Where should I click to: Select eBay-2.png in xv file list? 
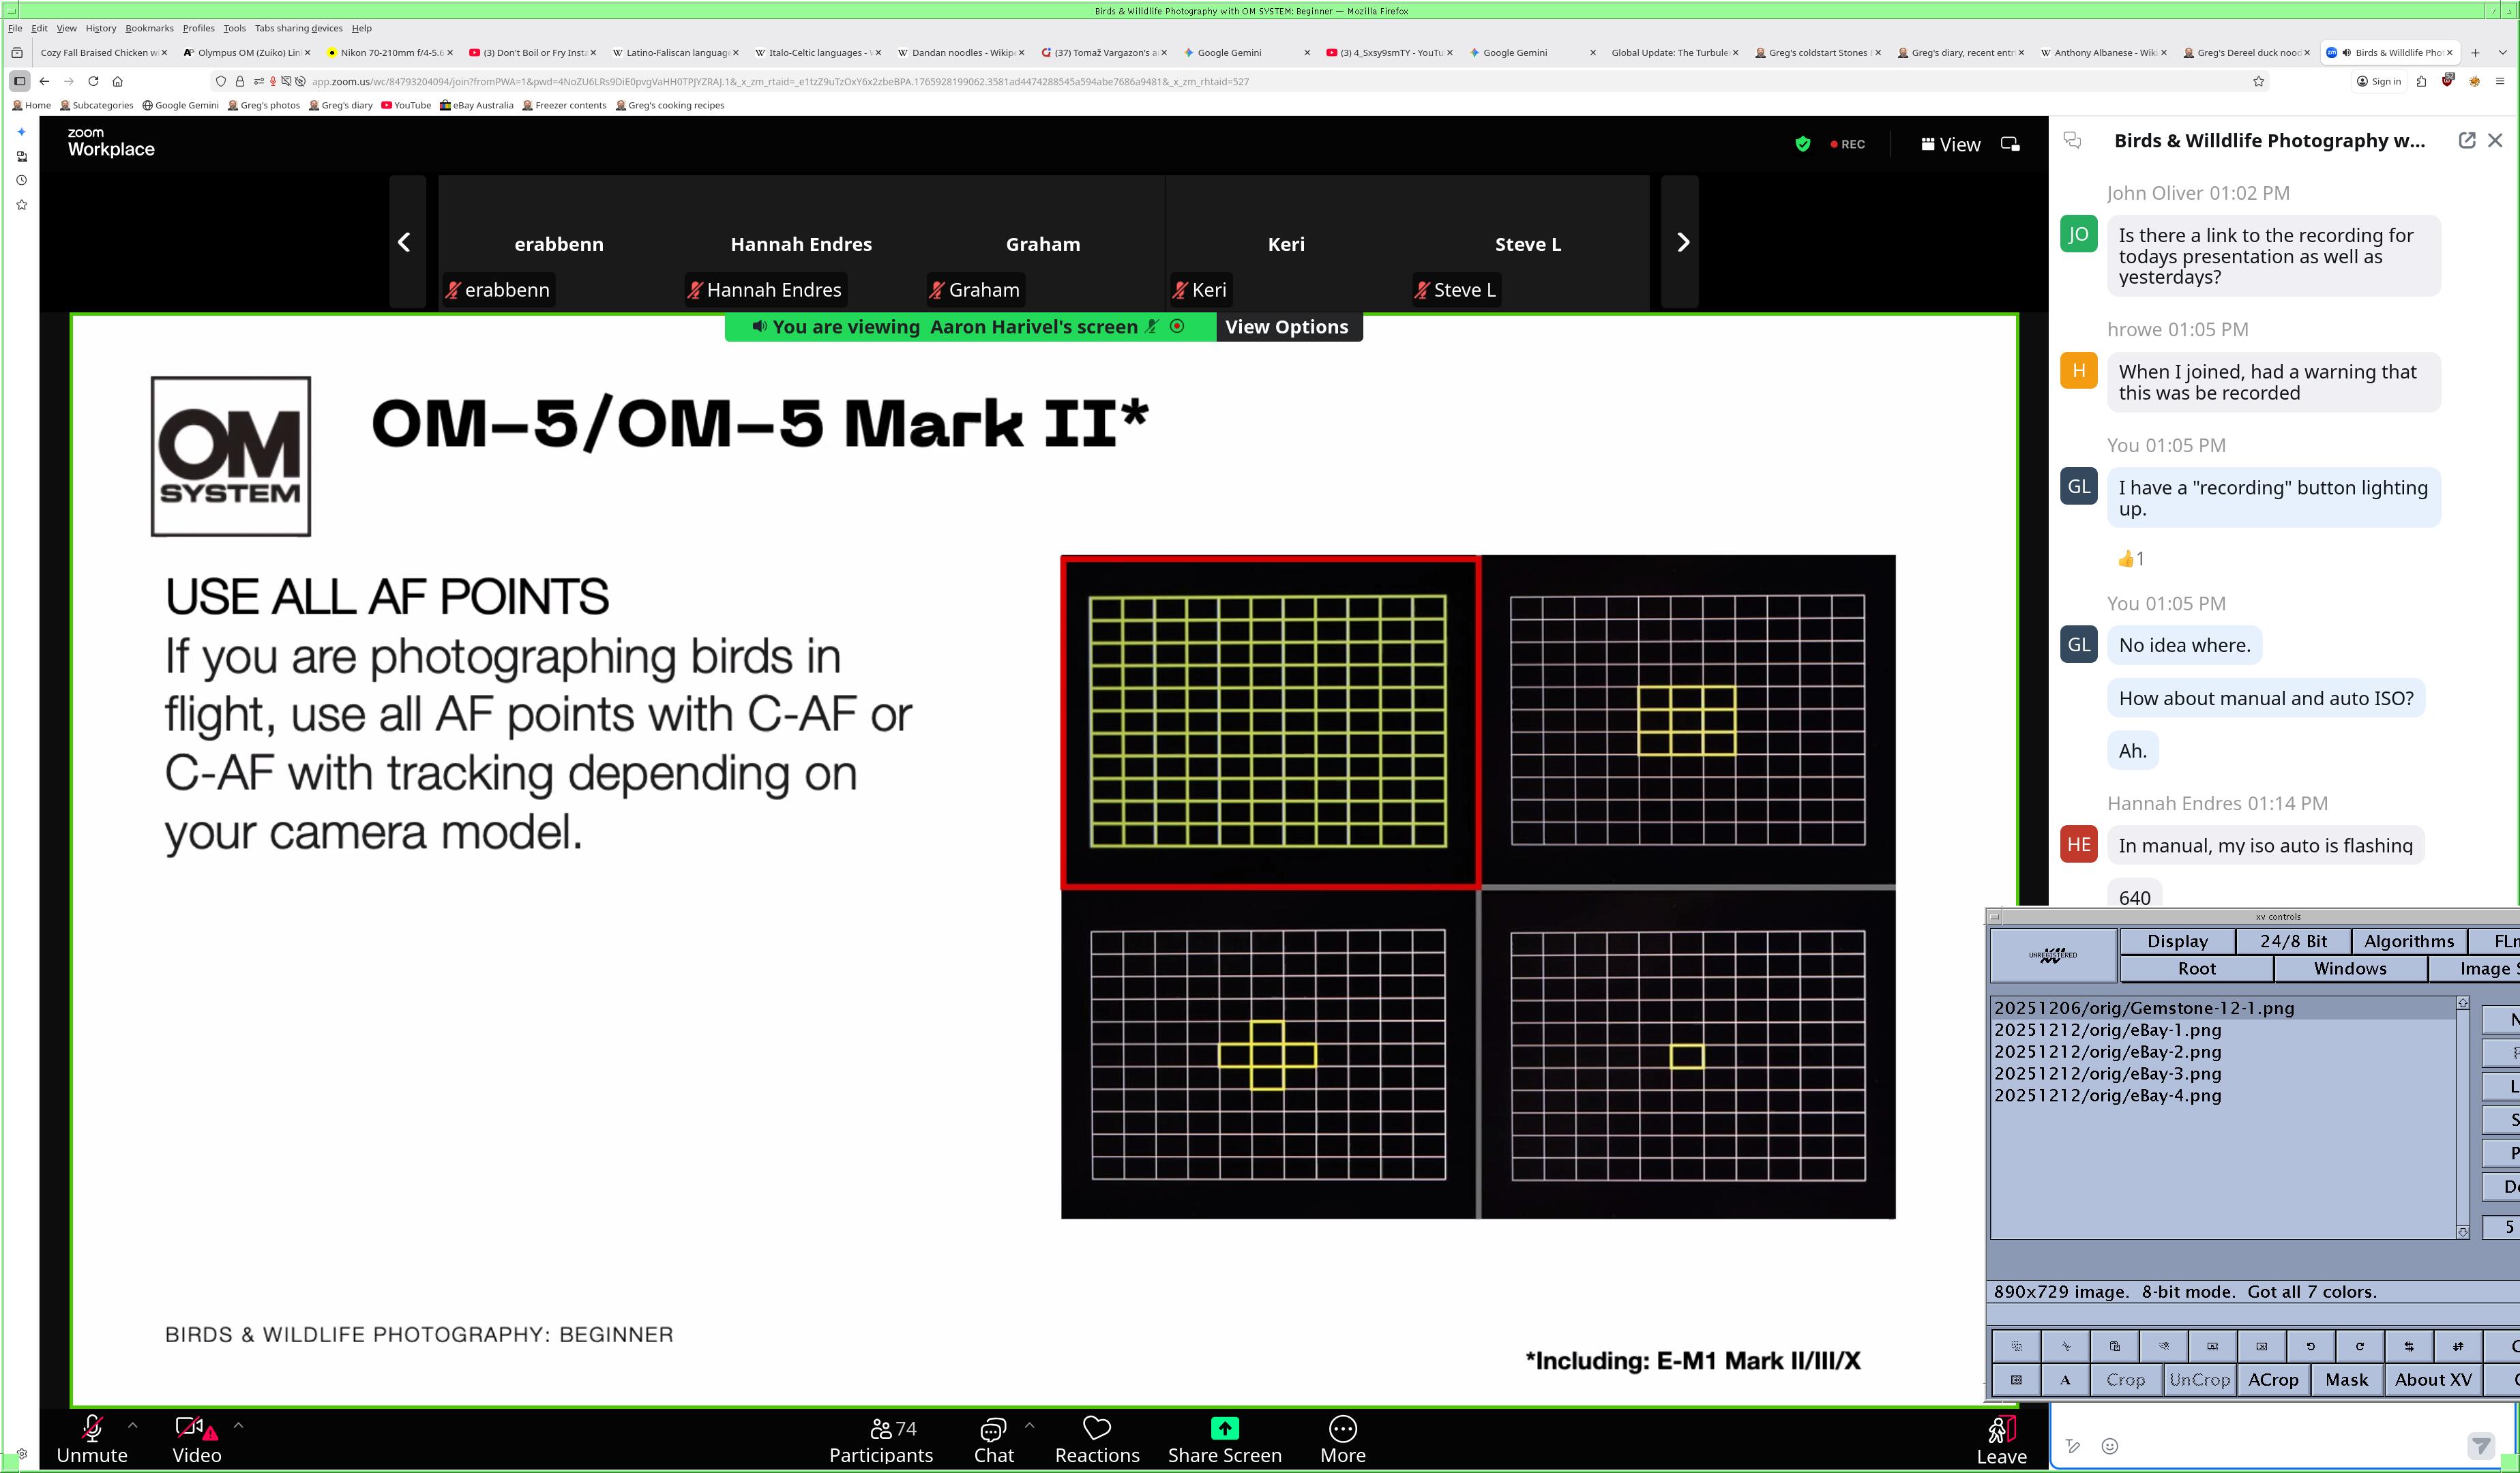point(2107,1052)
